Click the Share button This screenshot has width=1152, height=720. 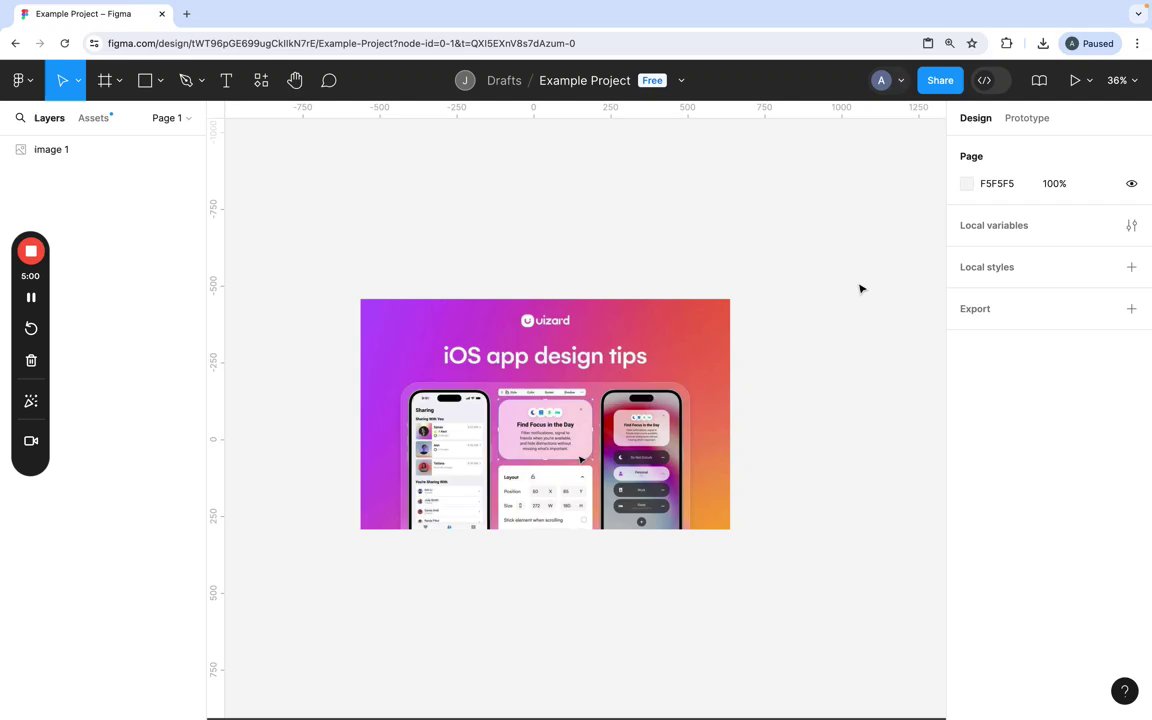click(x=940, y=80)
